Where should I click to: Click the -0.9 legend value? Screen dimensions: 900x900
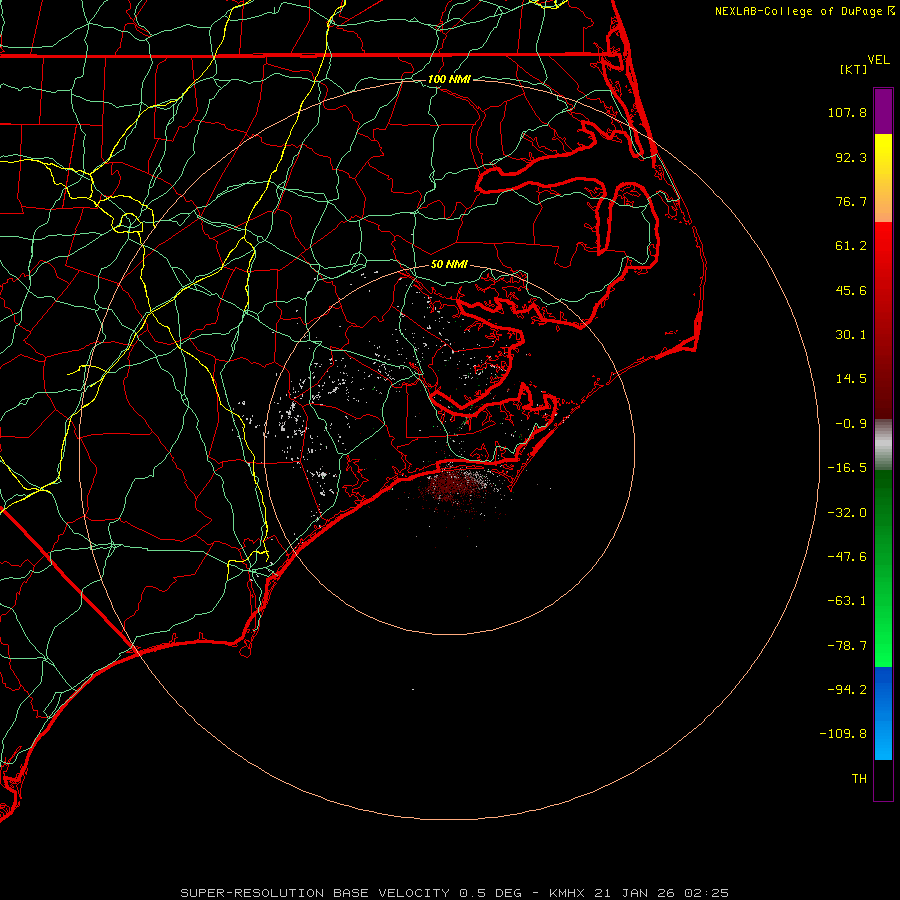click(x=851, y=424)
